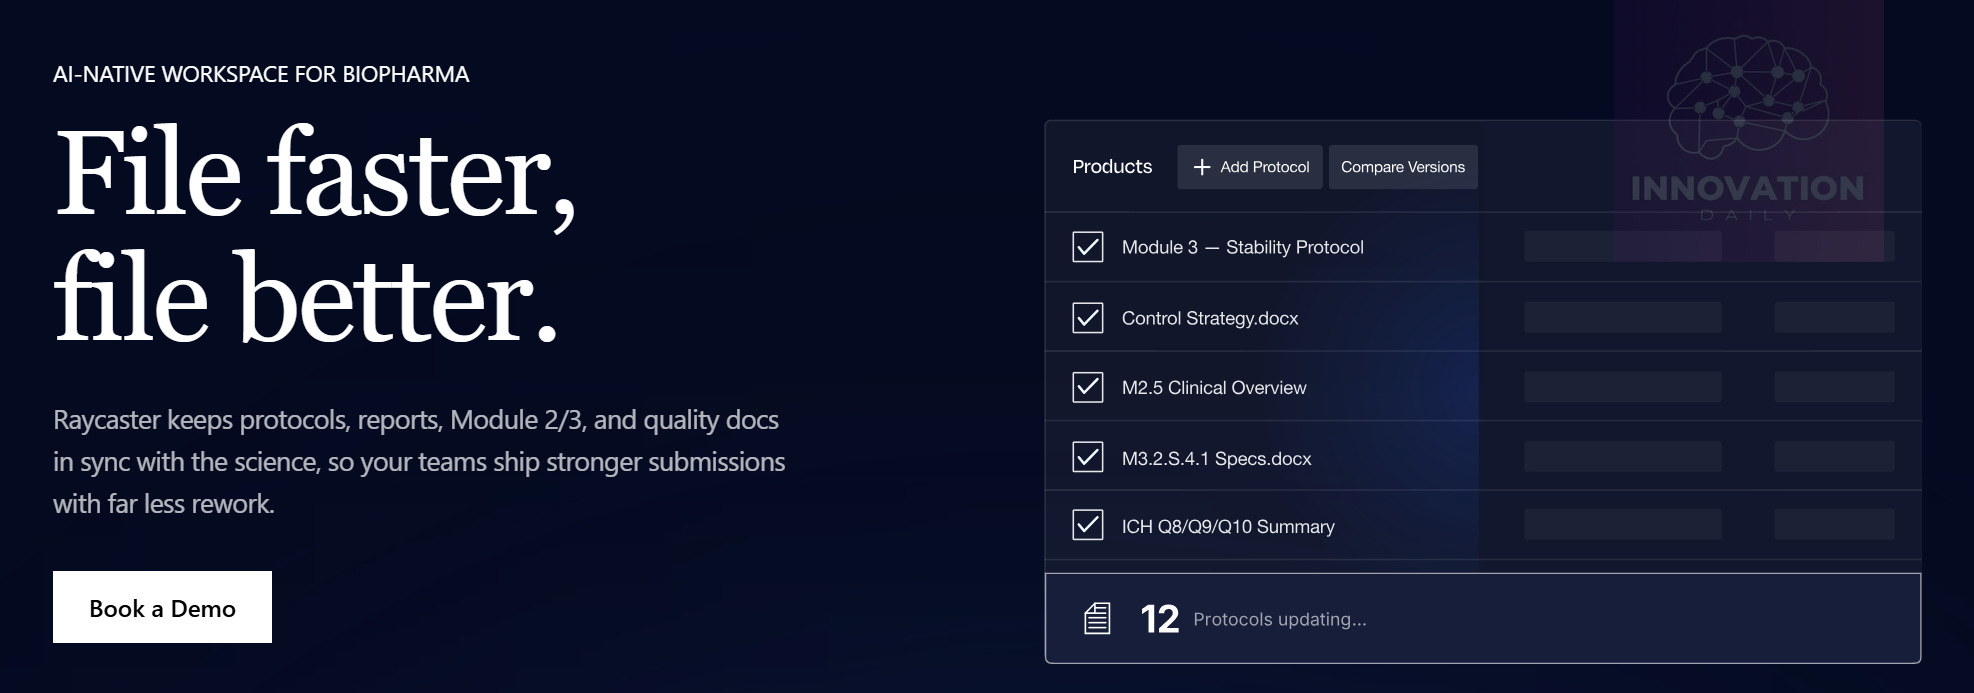
Task: Click the Add Protocol button
Action: [1250, 167]
